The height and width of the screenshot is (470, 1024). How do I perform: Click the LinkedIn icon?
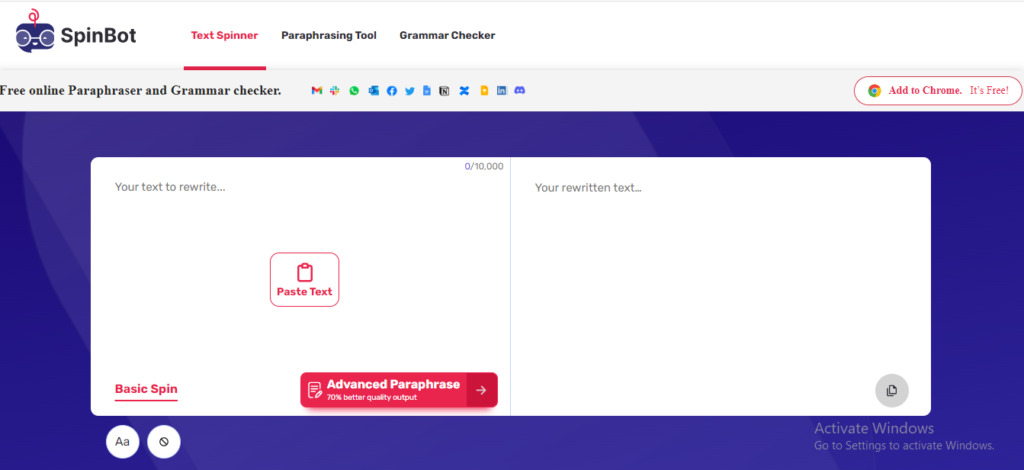coord(502,91)
